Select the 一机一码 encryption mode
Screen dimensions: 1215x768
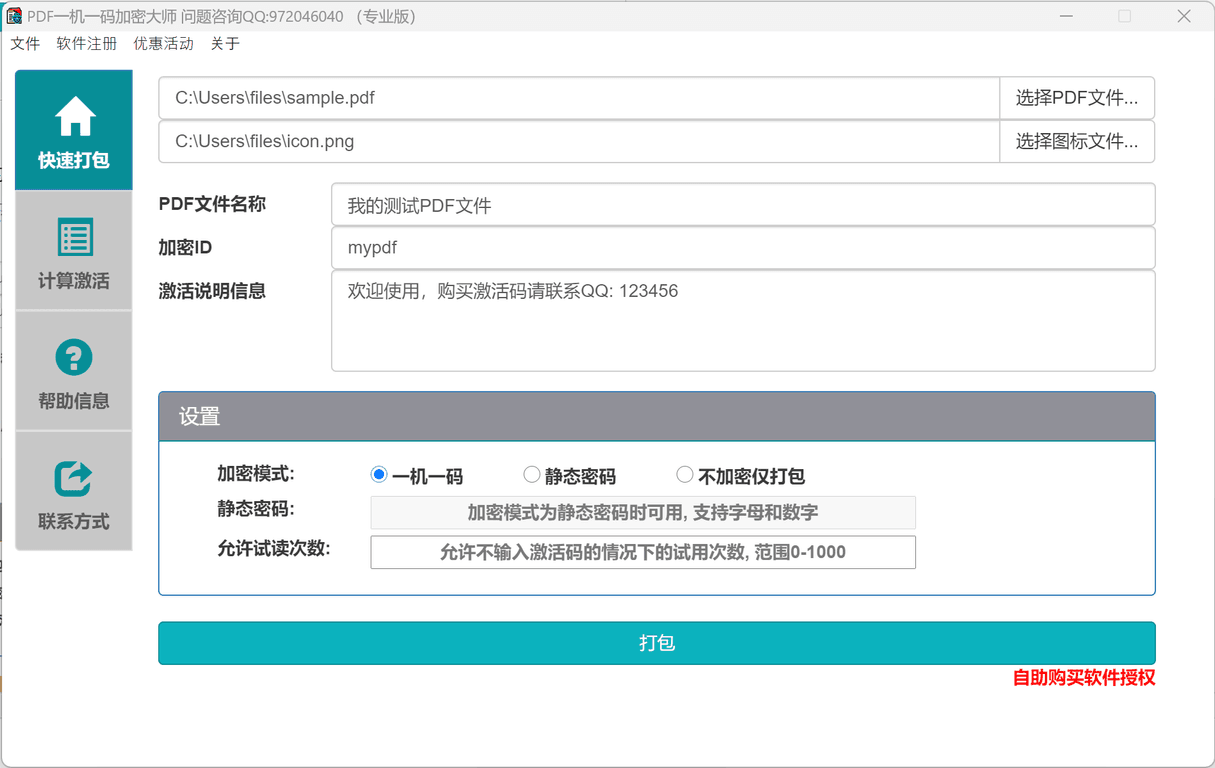pos(378,474)
